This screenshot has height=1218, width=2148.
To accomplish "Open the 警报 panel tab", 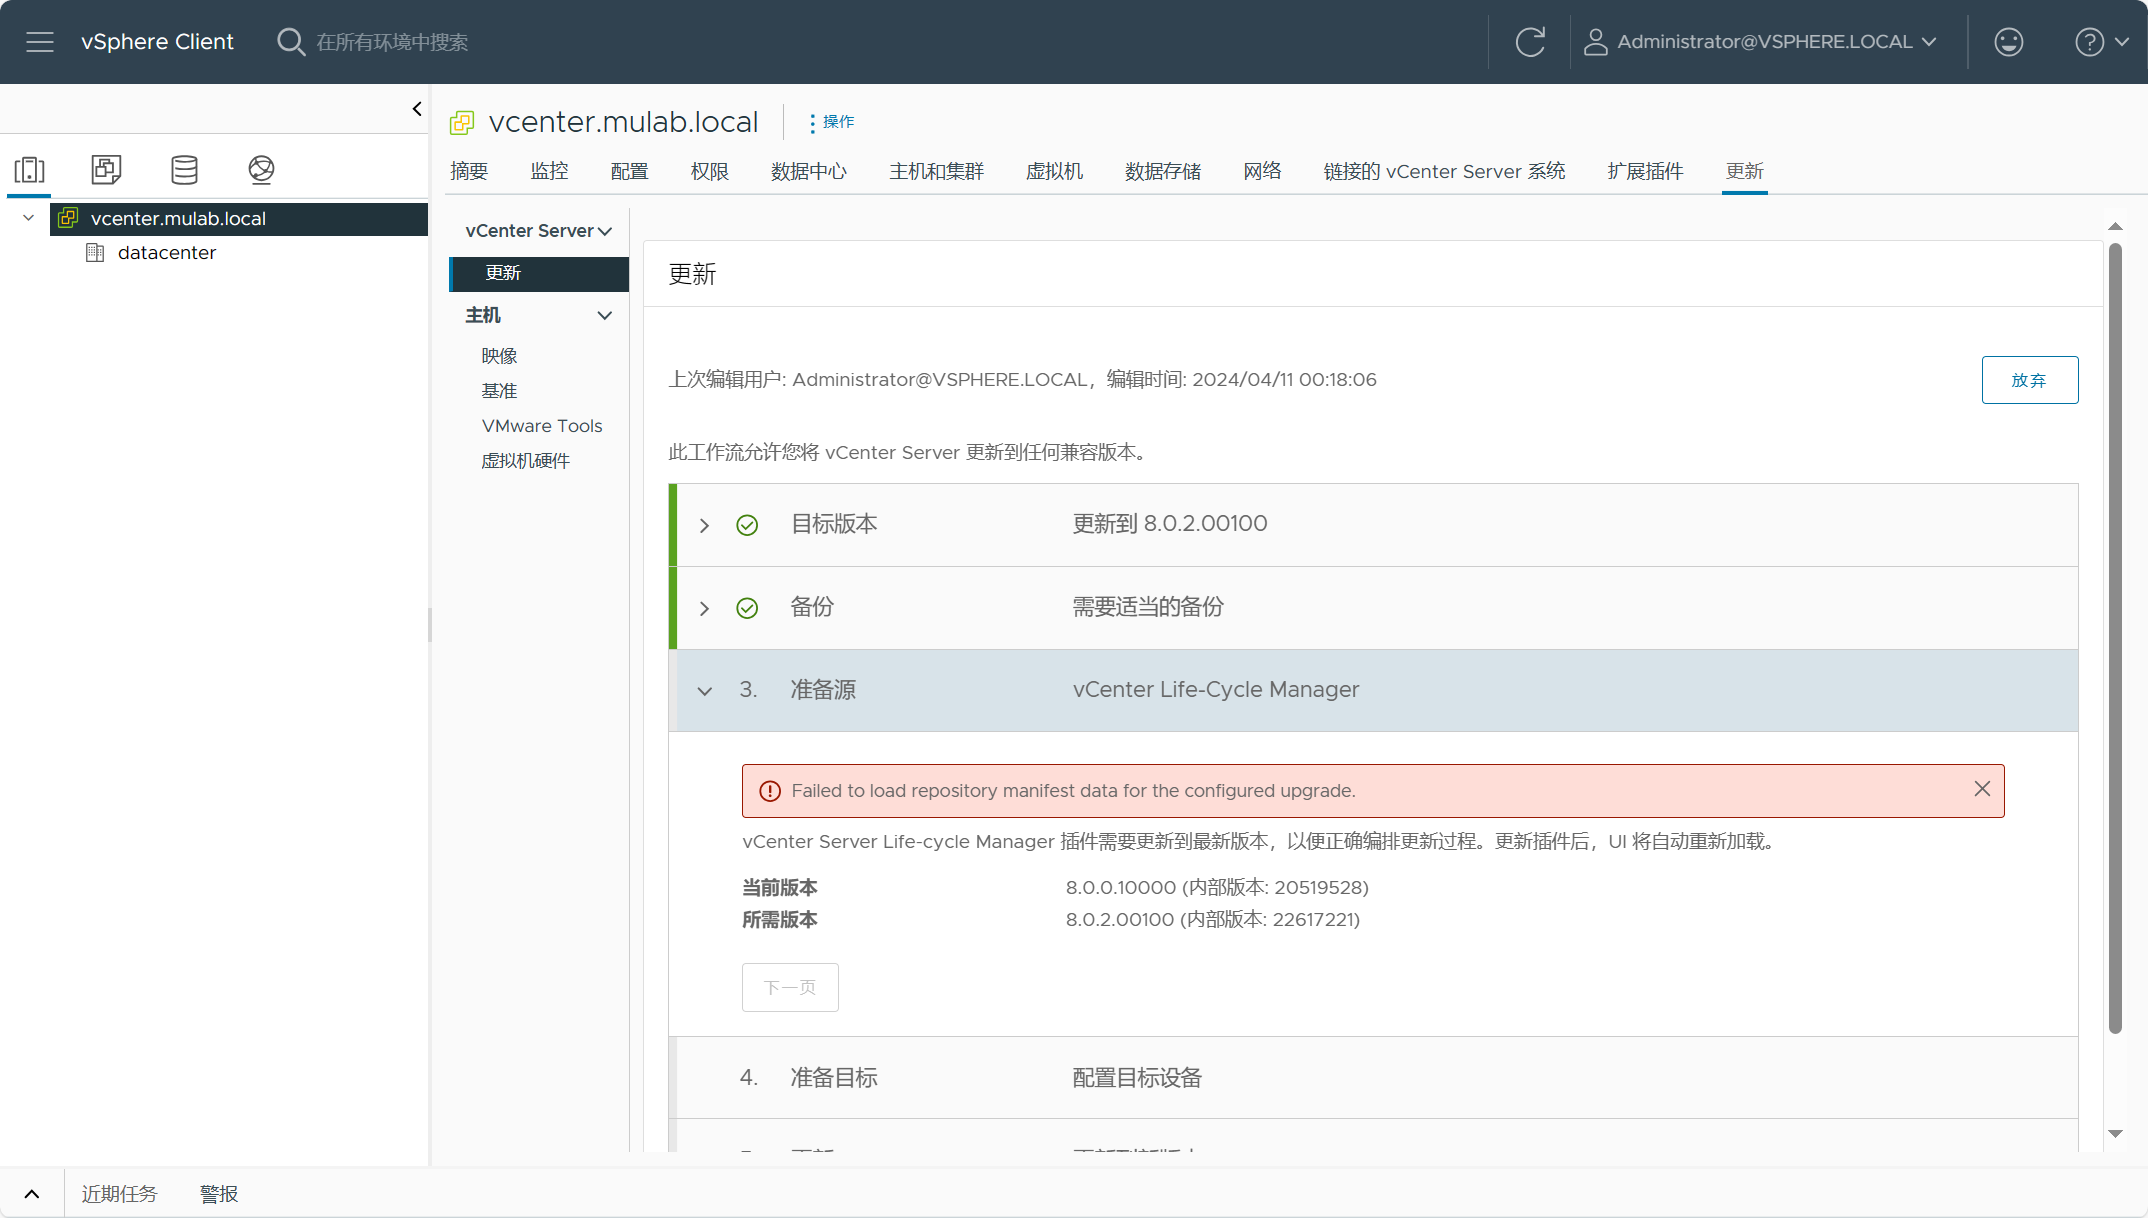I will pos(219,1194).
